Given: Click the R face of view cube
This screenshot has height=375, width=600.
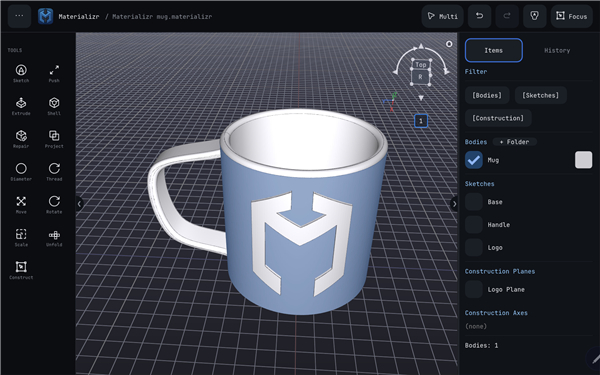Looking at the screenshot, I should pos(420,77).
